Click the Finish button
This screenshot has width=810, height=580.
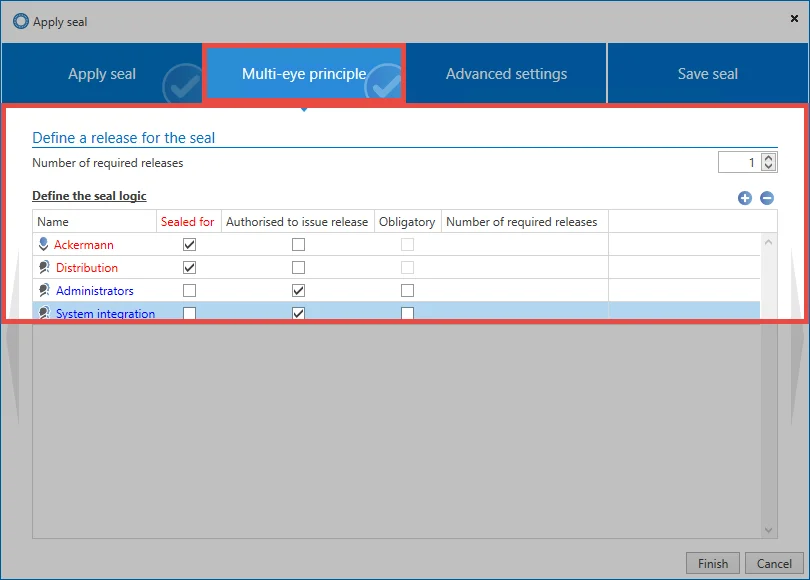point(713,563)
